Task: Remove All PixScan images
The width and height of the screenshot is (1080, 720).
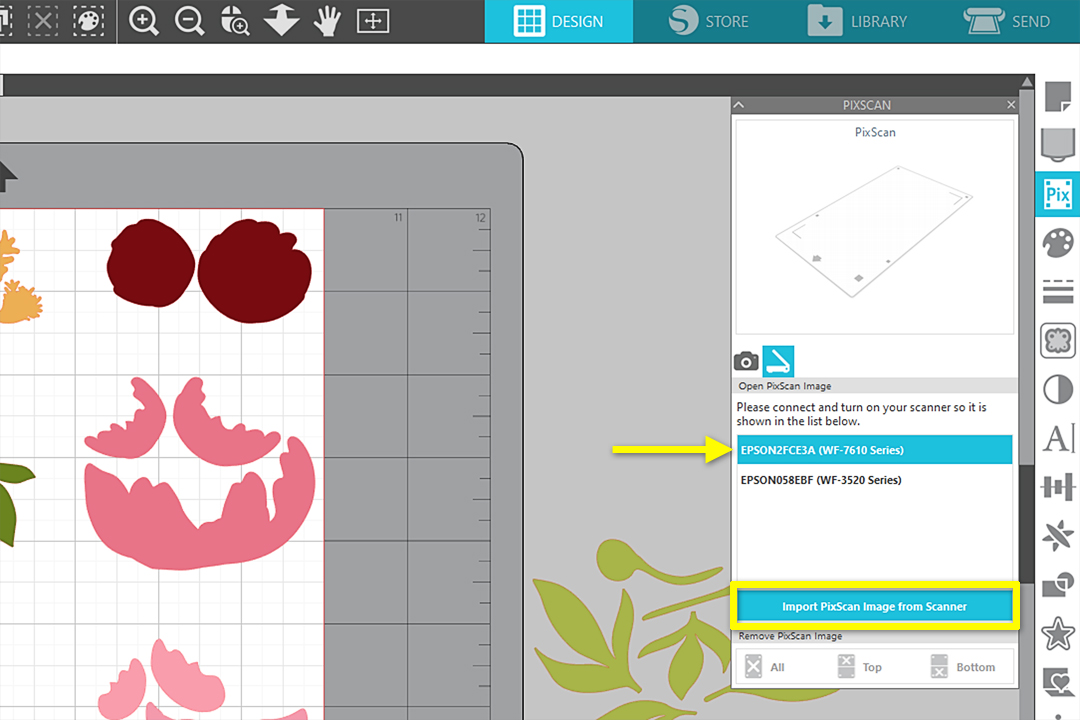Action: point(765,667)
